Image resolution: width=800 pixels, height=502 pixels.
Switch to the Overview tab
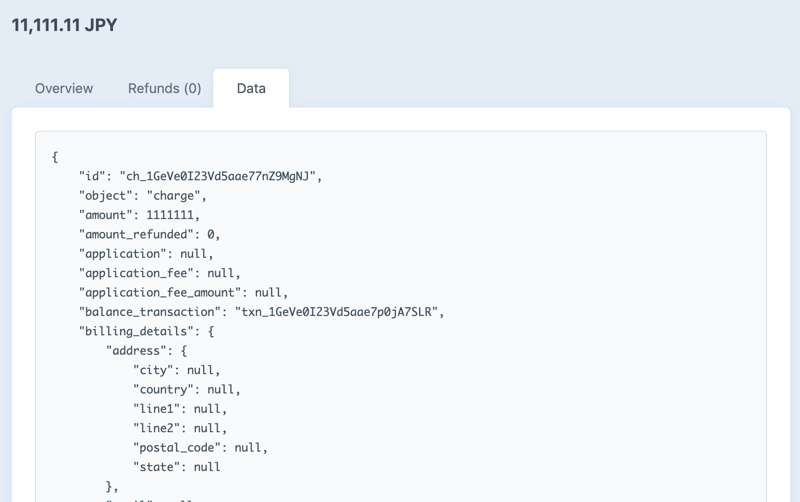click(64, 88)
